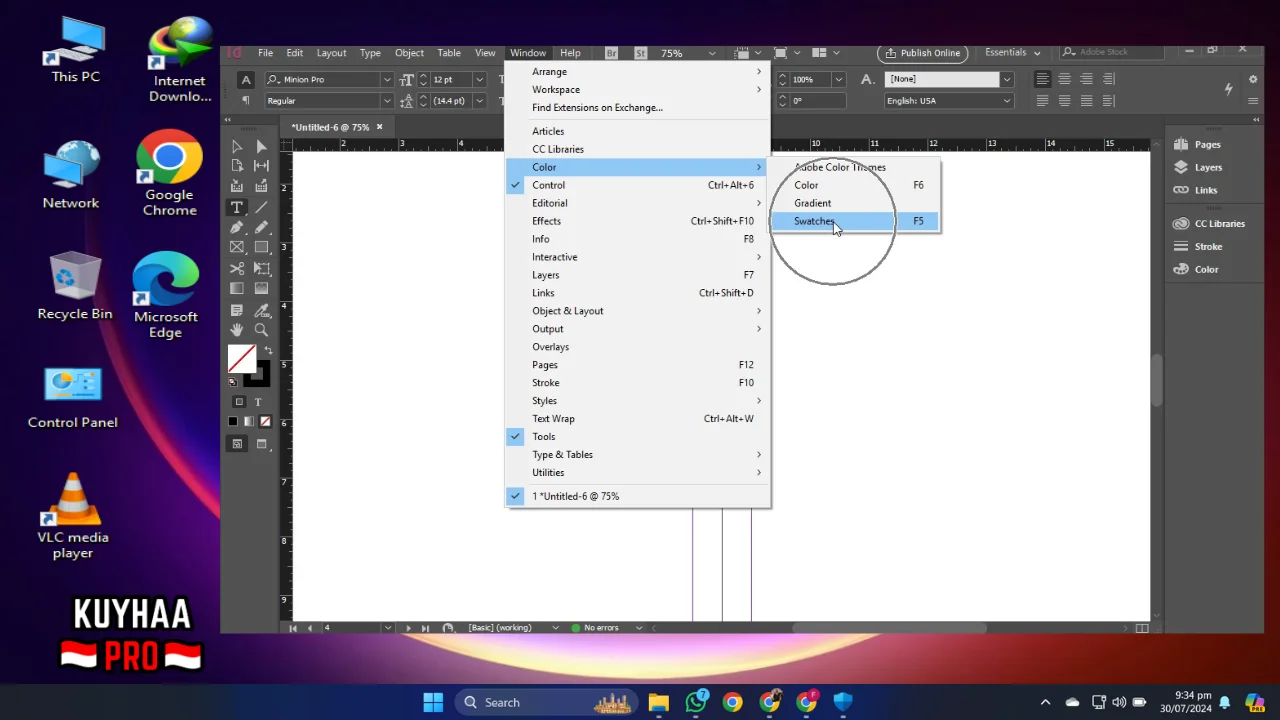Pick the Content Placer tool
Image resolution: width=1280 pixels, height=720 pixels.
click(261, 186)
